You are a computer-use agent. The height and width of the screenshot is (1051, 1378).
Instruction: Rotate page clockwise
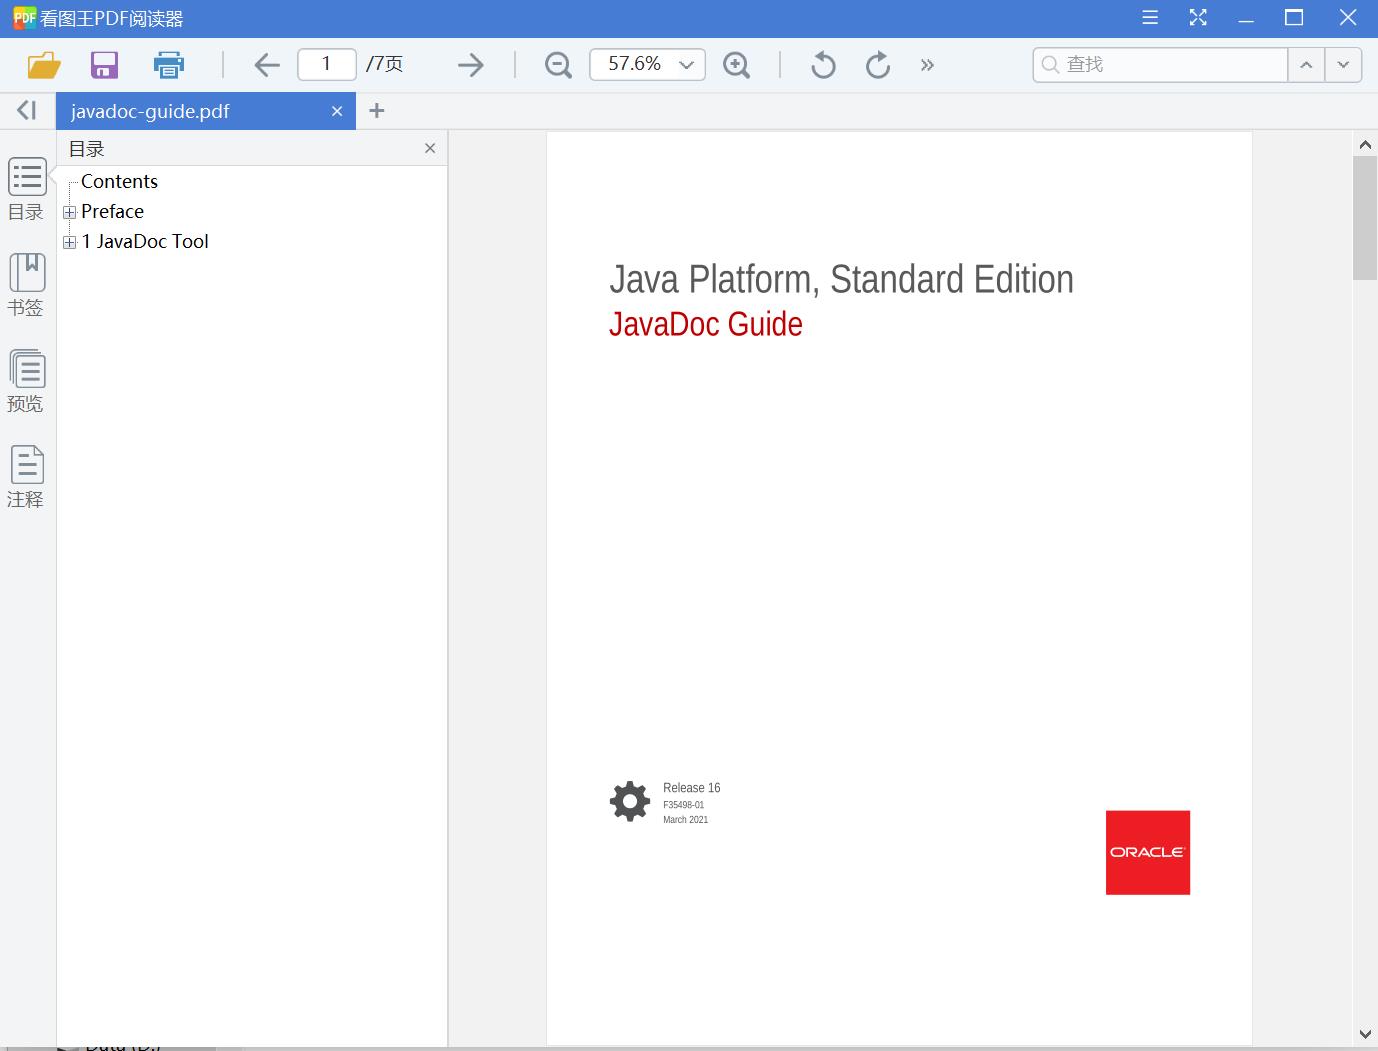tap(878, 65)
